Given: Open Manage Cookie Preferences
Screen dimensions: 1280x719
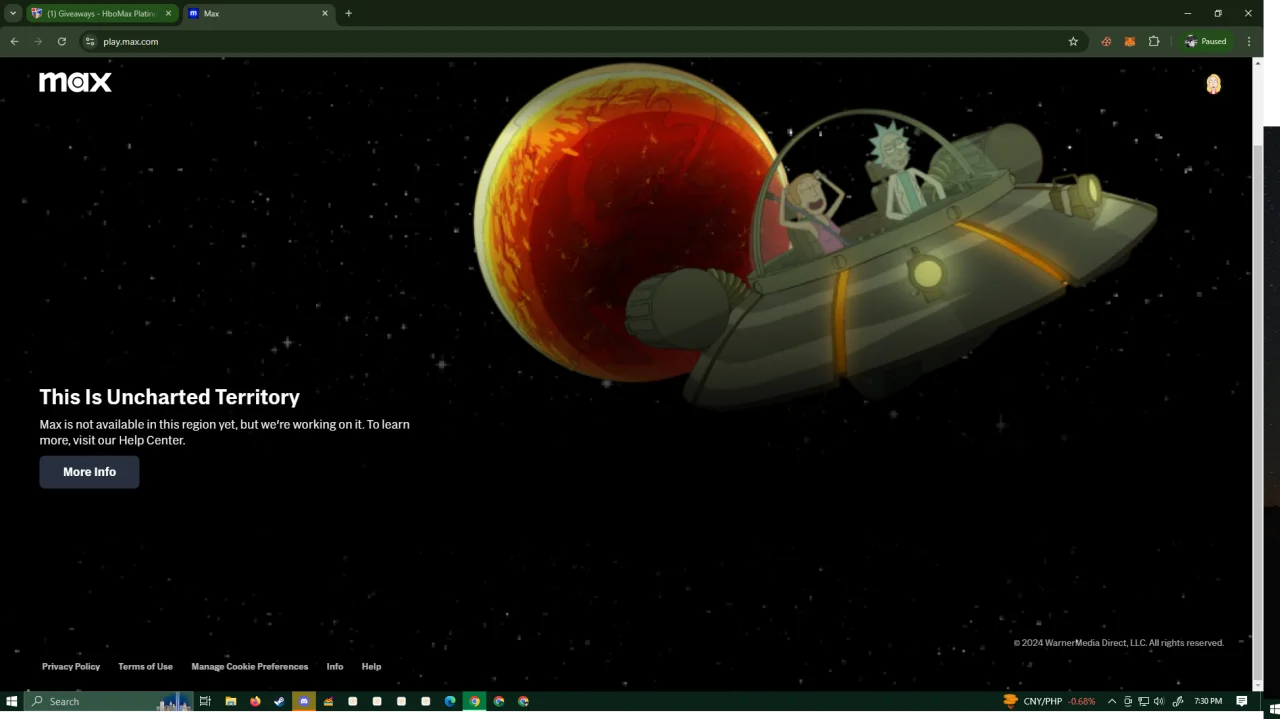Looking at the screenshot, I should [x=250, y=667].
